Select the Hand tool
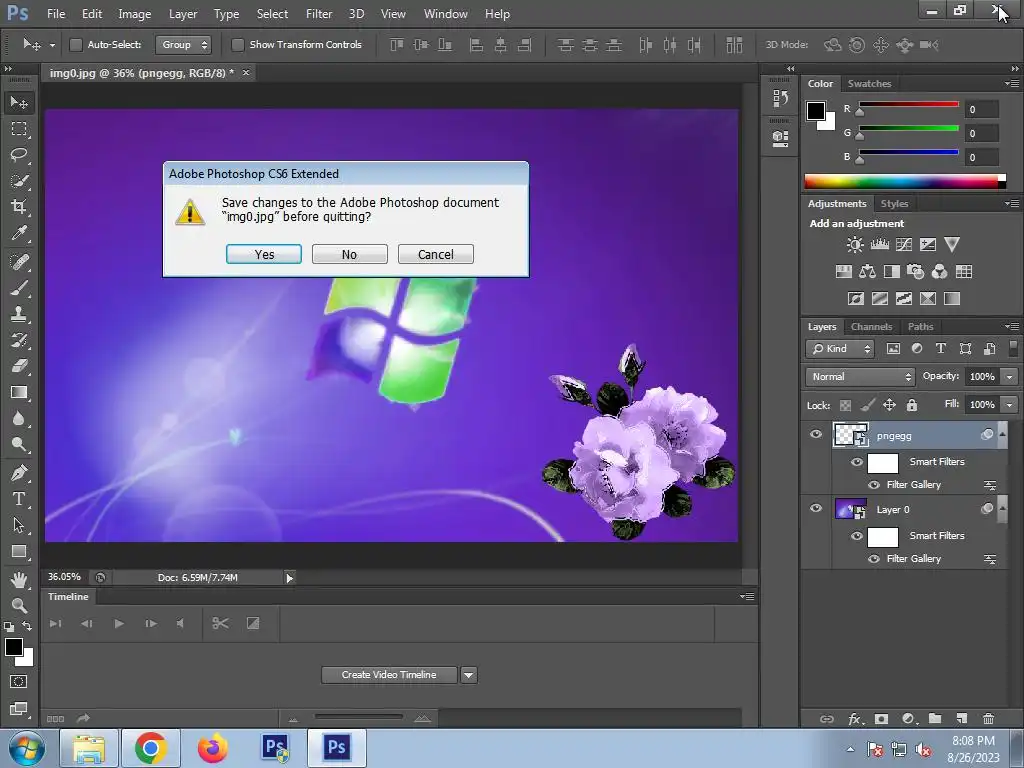Screen dimensions: 1024x768 (19, 579)
